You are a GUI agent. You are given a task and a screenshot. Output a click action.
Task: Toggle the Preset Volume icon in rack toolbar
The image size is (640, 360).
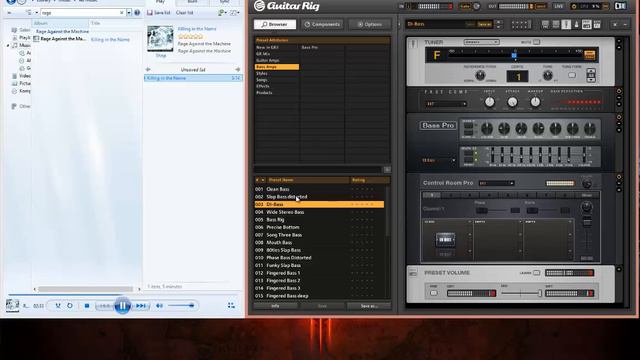pyautogui.click(x=597, y=24)
